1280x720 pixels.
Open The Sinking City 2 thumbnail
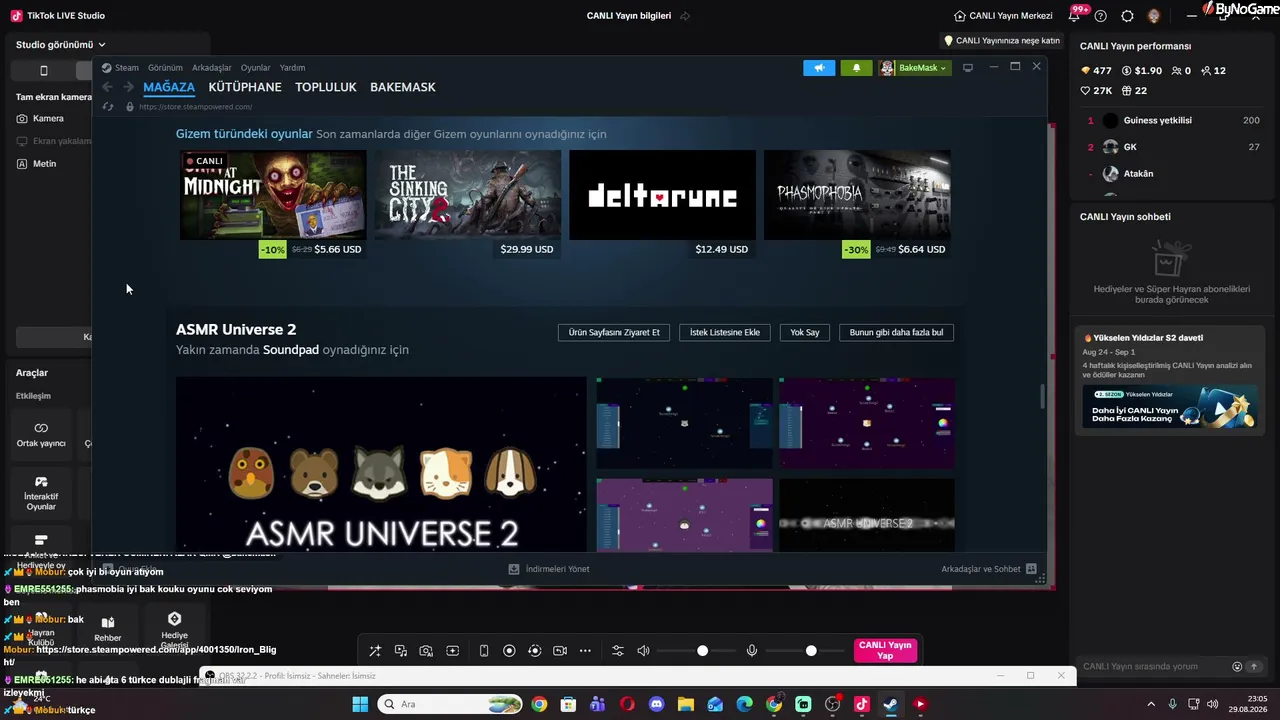pos(468,195)
